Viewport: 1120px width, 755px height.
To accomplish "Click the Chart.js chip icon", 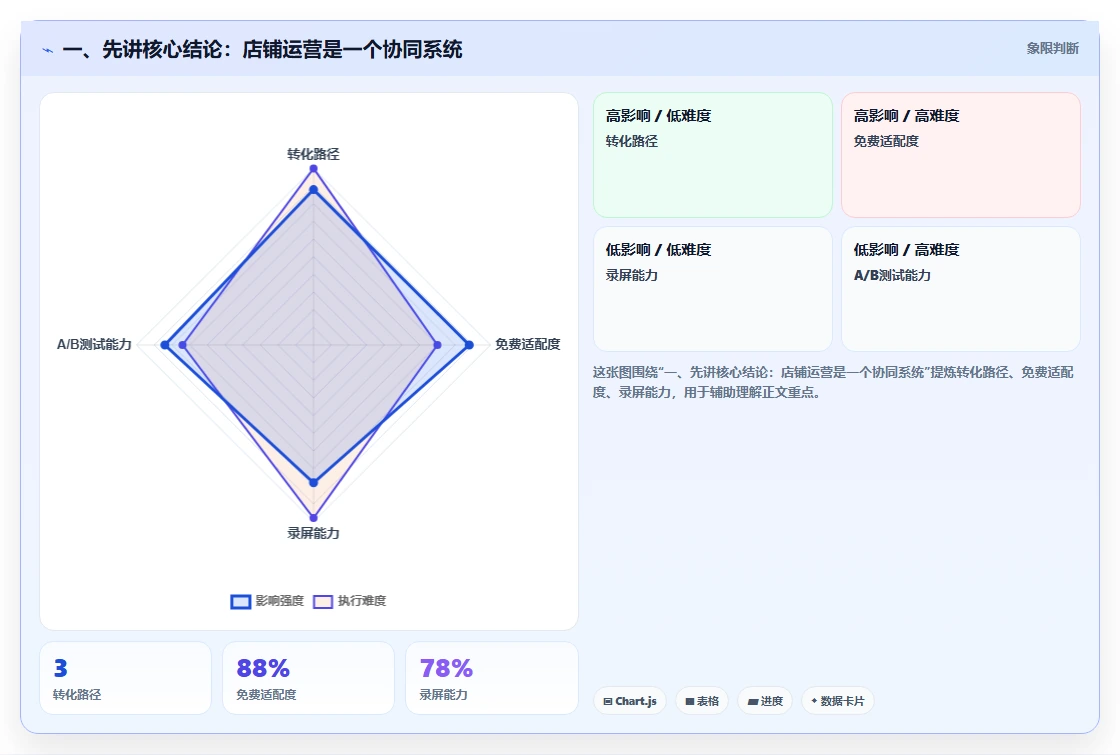I will click(x=608, y=701).
